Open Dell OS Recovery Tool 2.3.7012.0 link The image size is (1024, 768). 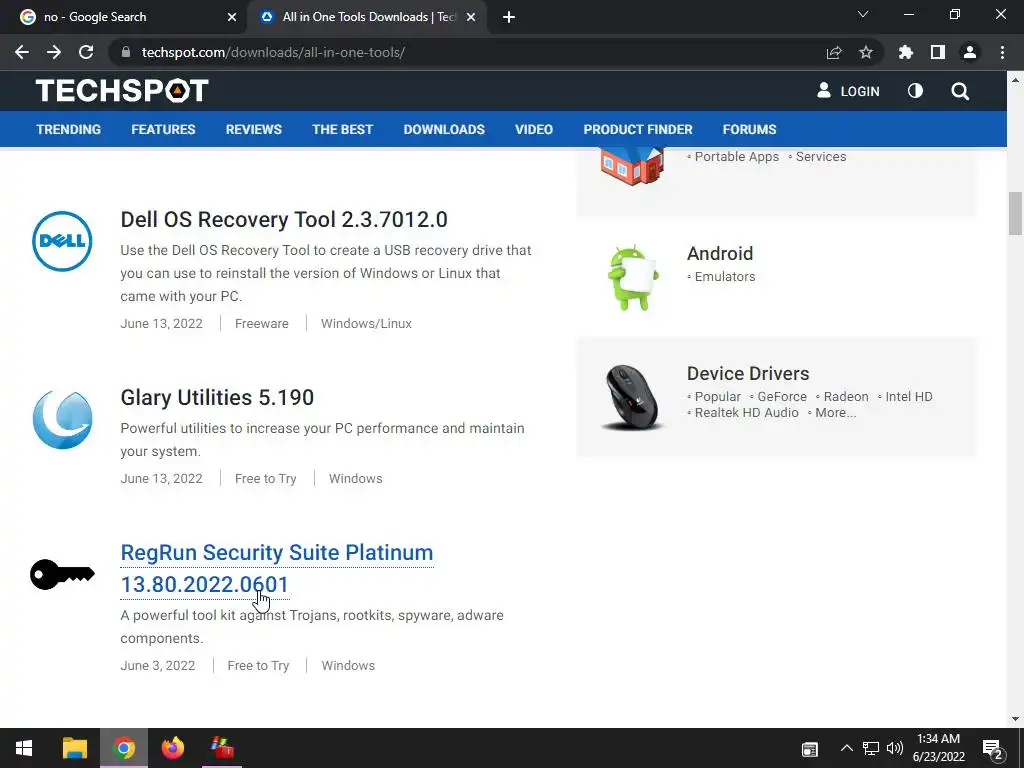[284, 219]
